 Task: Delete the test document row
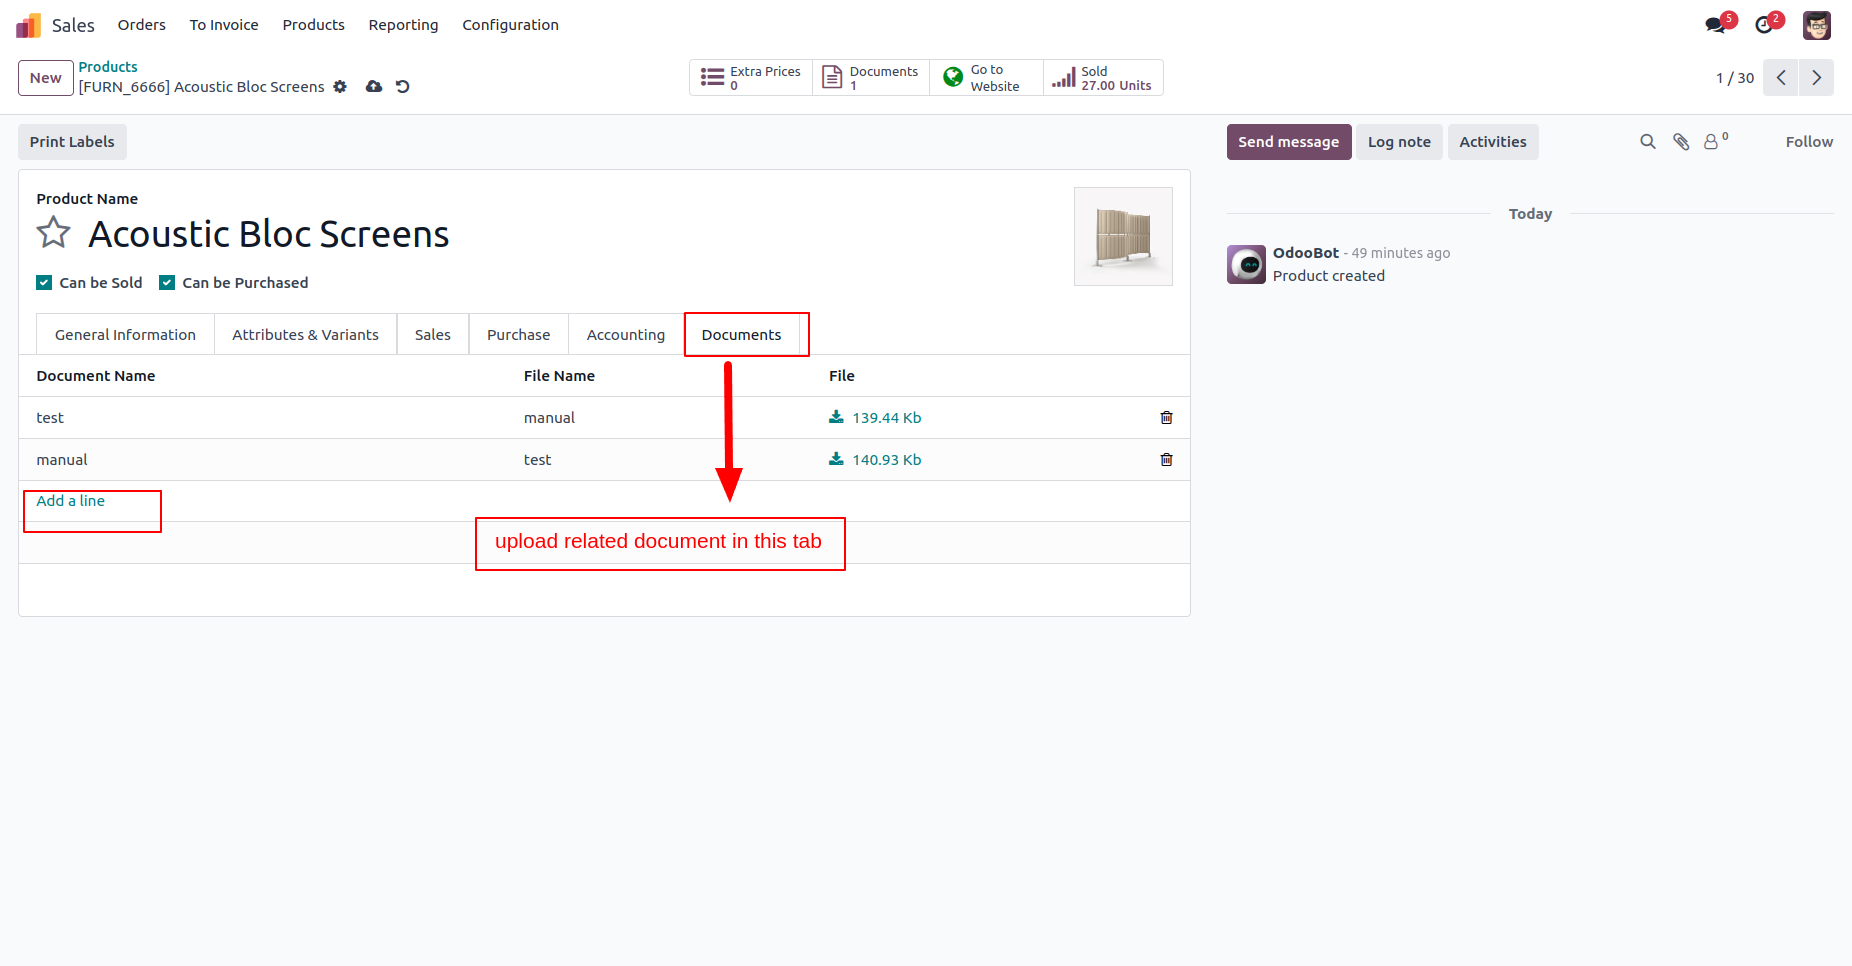tap(1166, 418)
